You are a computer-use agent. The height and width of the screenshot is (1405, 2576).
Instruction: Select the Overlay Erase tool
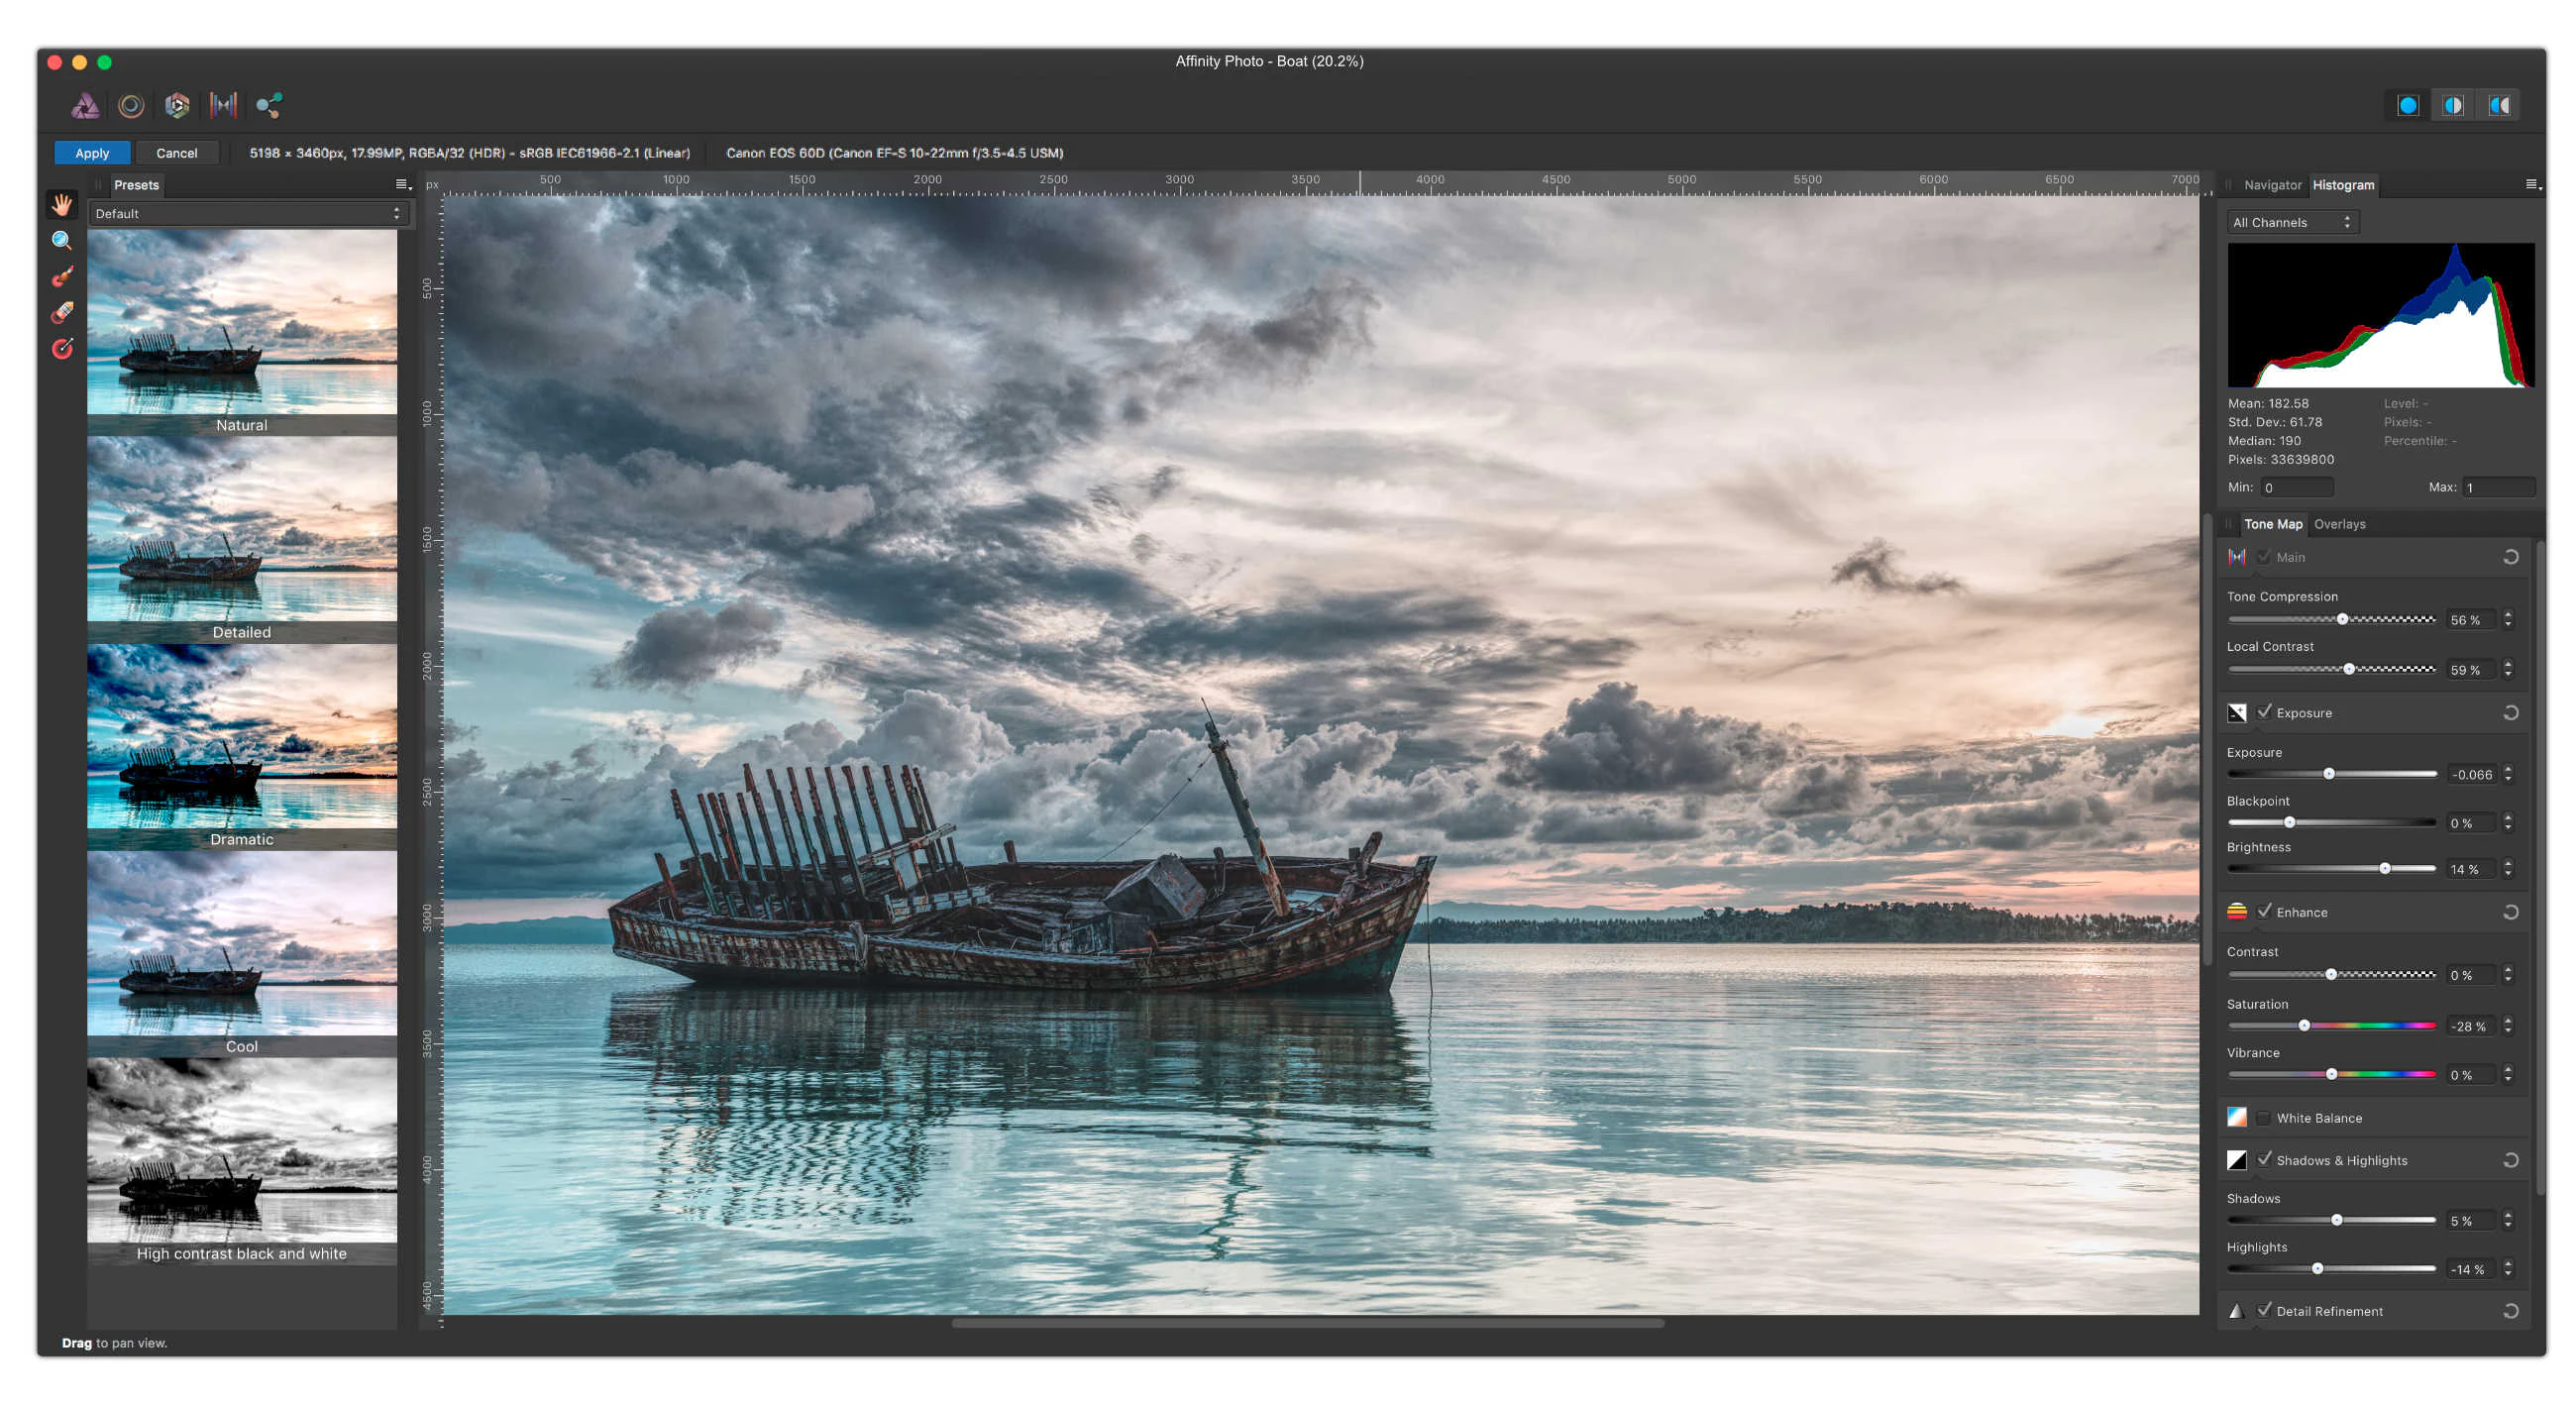tap(62, 312)
